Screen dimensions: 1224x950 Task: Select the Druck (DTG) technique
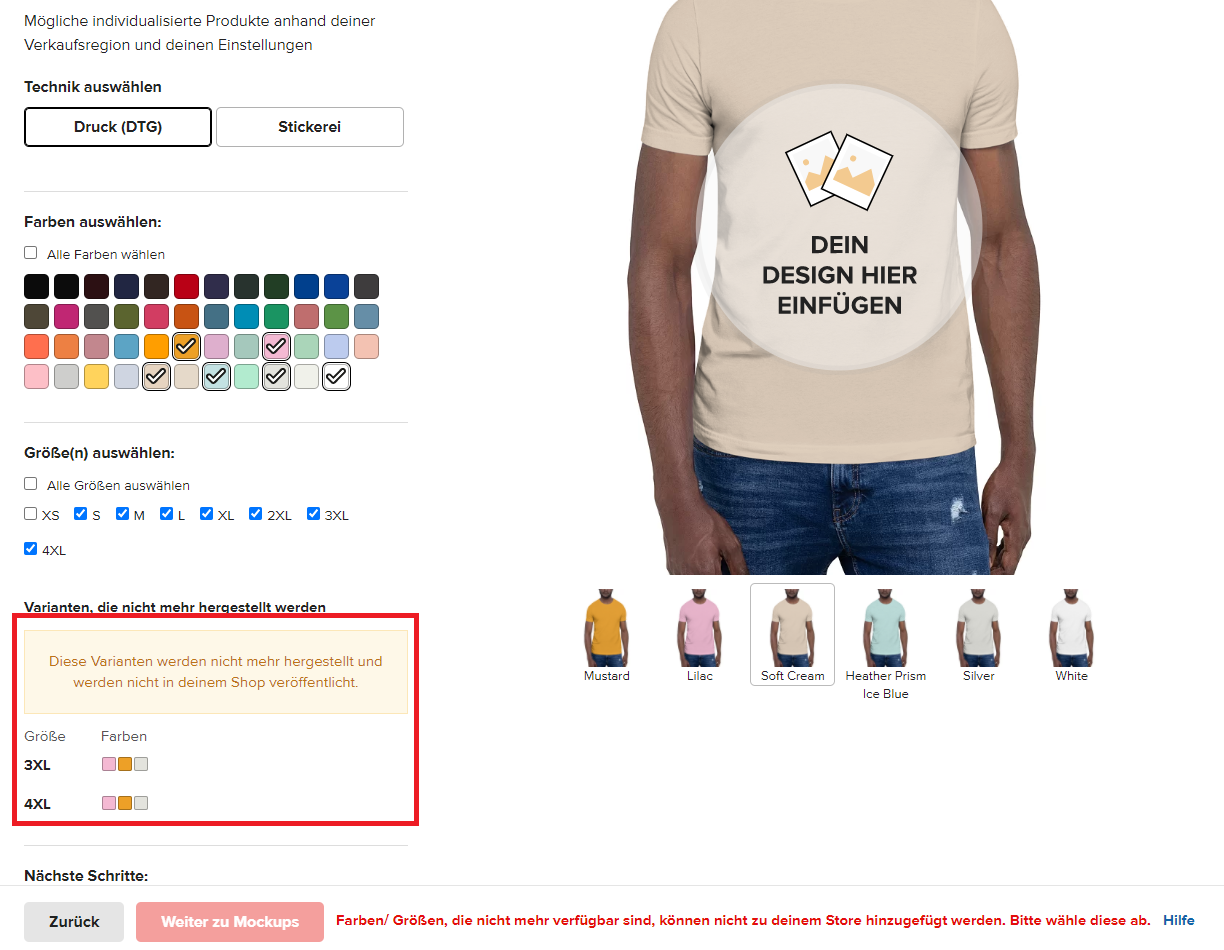tap(118, 127)
